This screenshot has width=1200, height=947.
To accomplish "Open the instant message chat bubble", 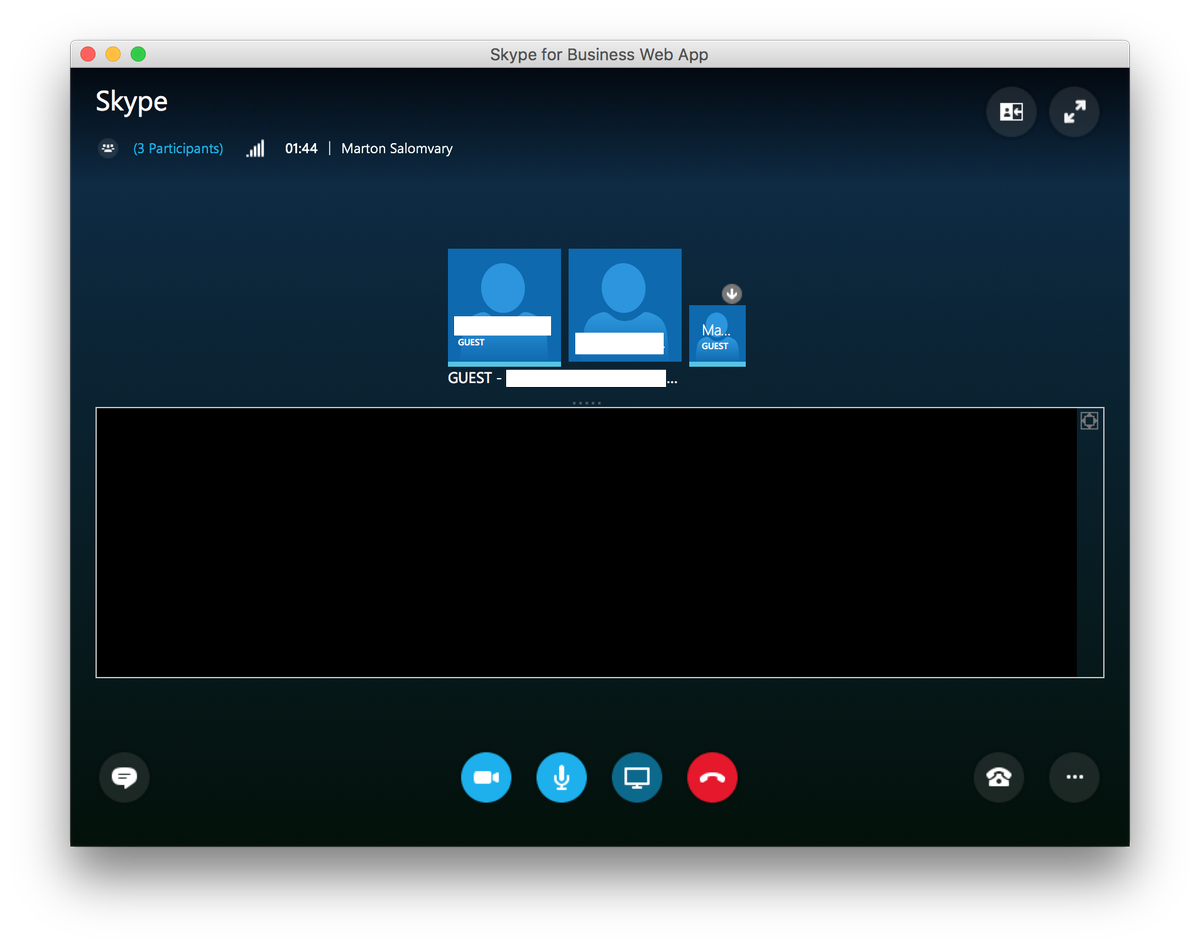I will (x=124, y=777).
